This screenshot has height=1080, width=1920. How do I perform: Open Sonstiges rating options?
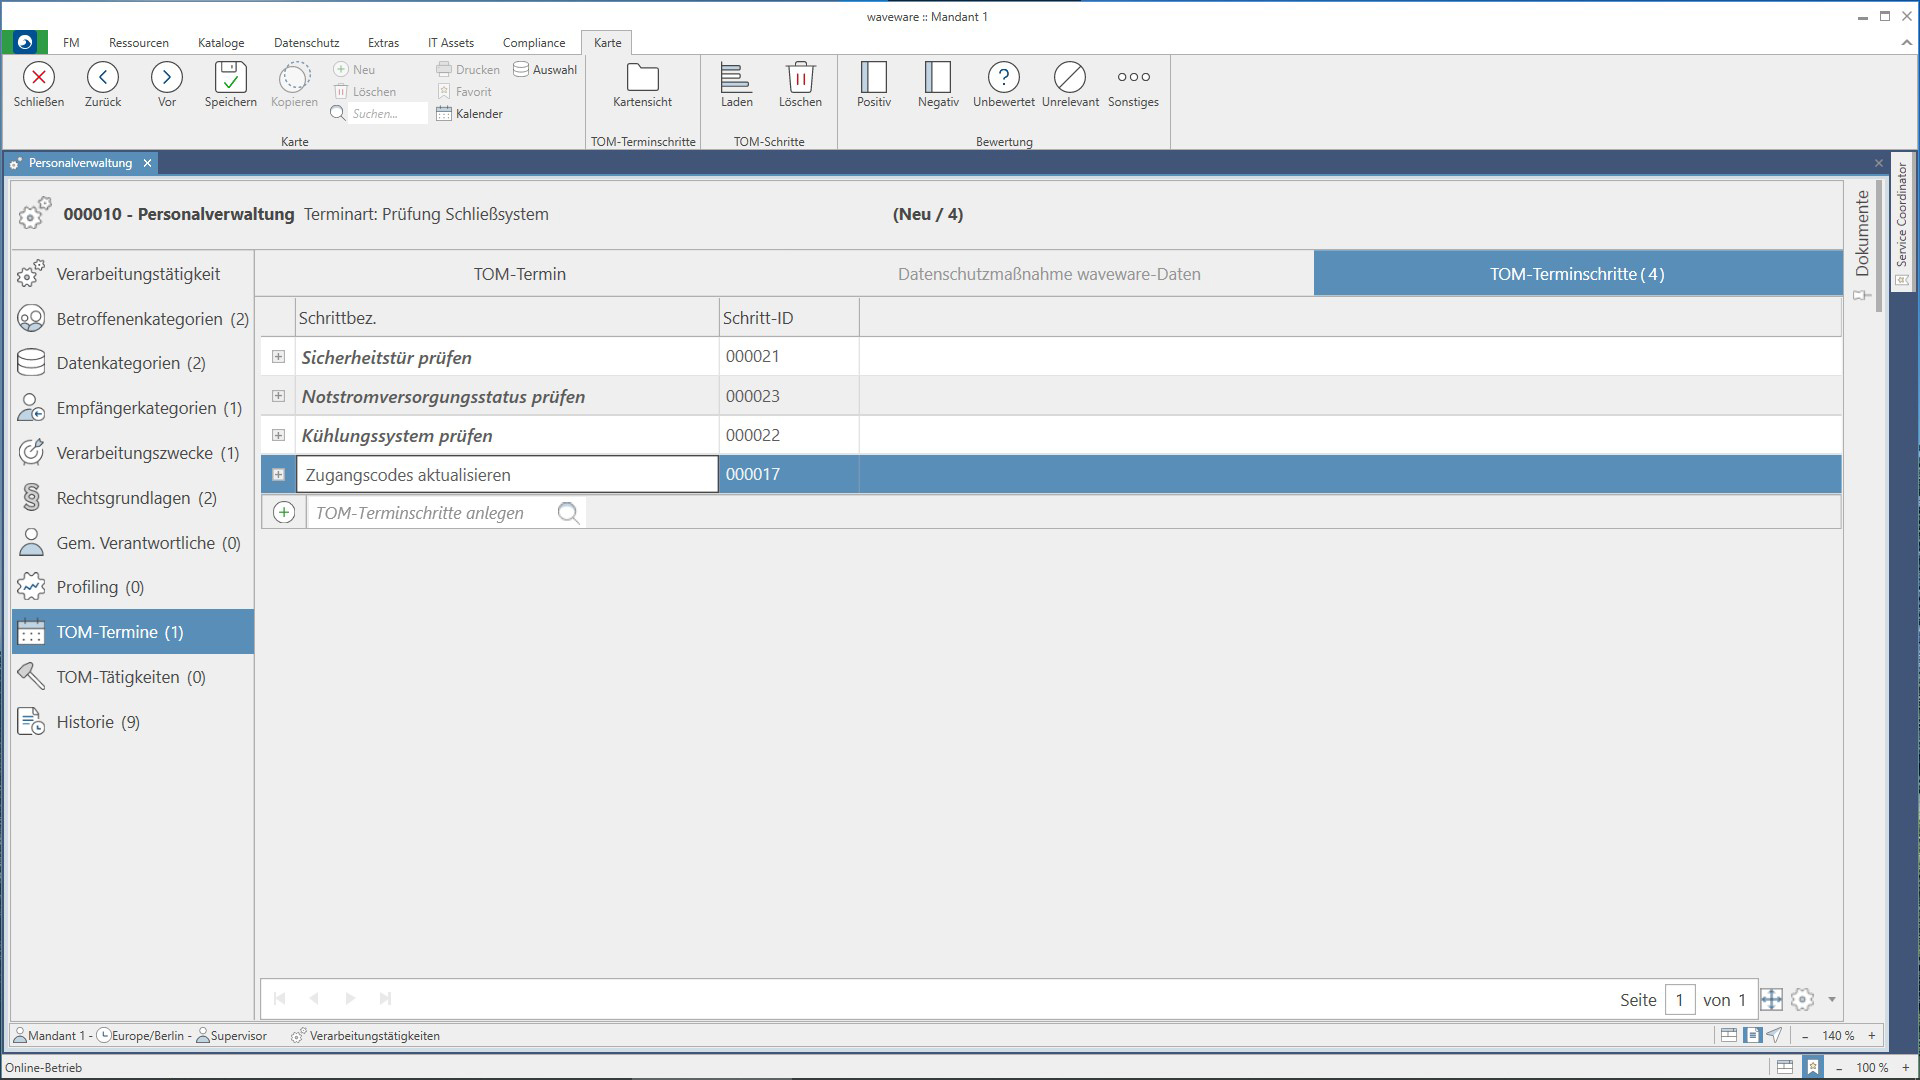1133,78
